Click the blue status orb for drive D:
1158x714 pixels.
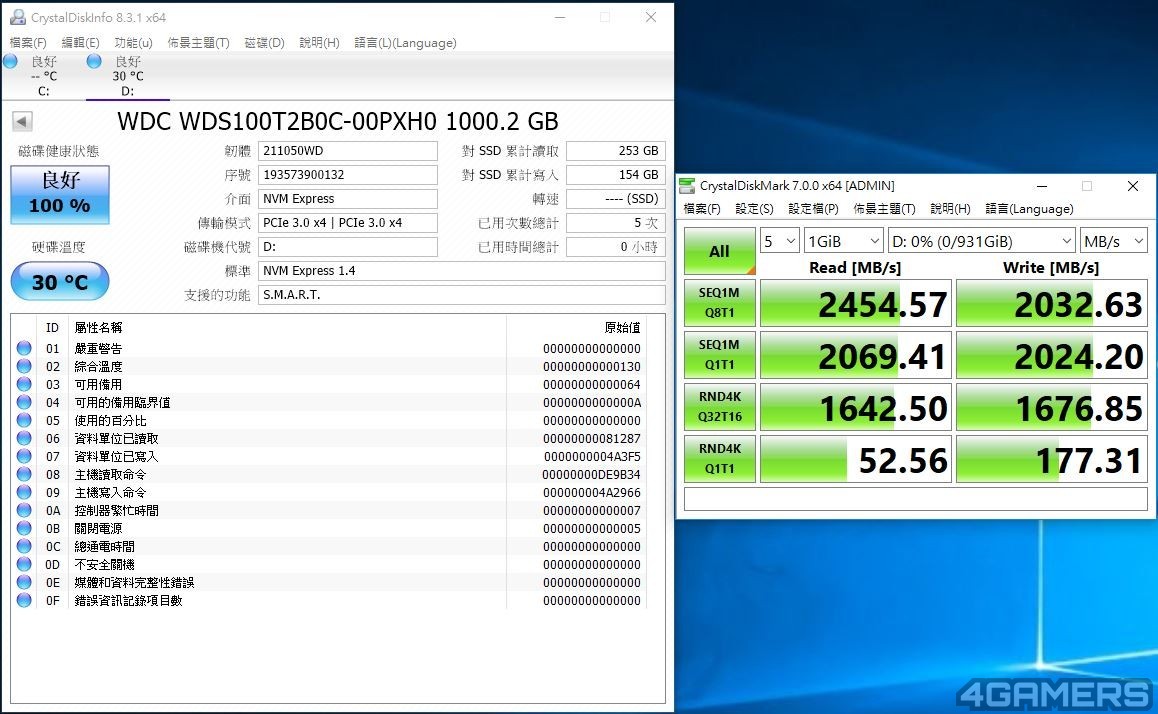click(x=94, y=61)
